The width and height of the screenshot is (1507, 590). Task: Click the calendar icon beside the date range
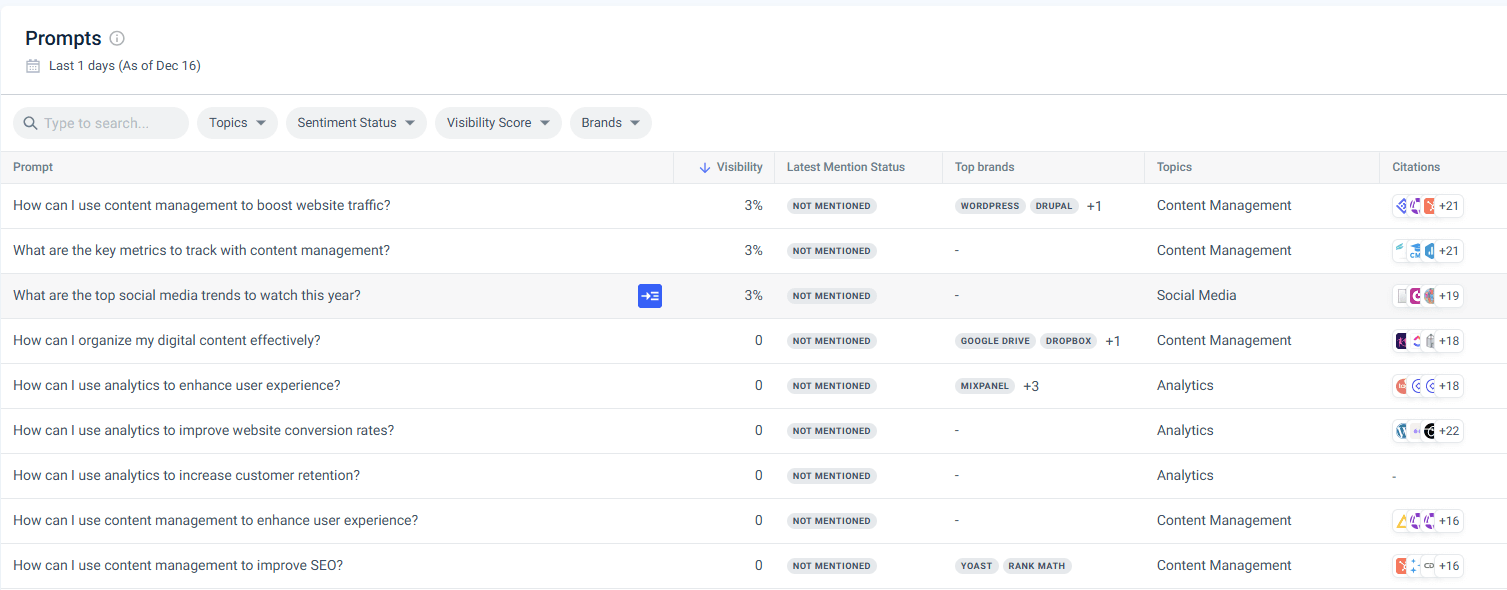click(x=33, y=66)
